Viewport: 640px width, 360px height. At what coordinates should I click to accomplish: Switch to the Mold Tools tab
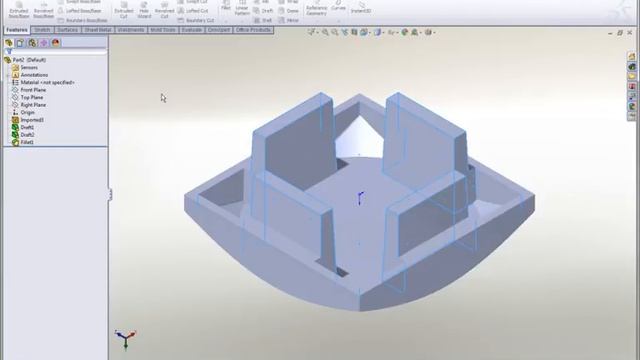(x=163, y=30)
